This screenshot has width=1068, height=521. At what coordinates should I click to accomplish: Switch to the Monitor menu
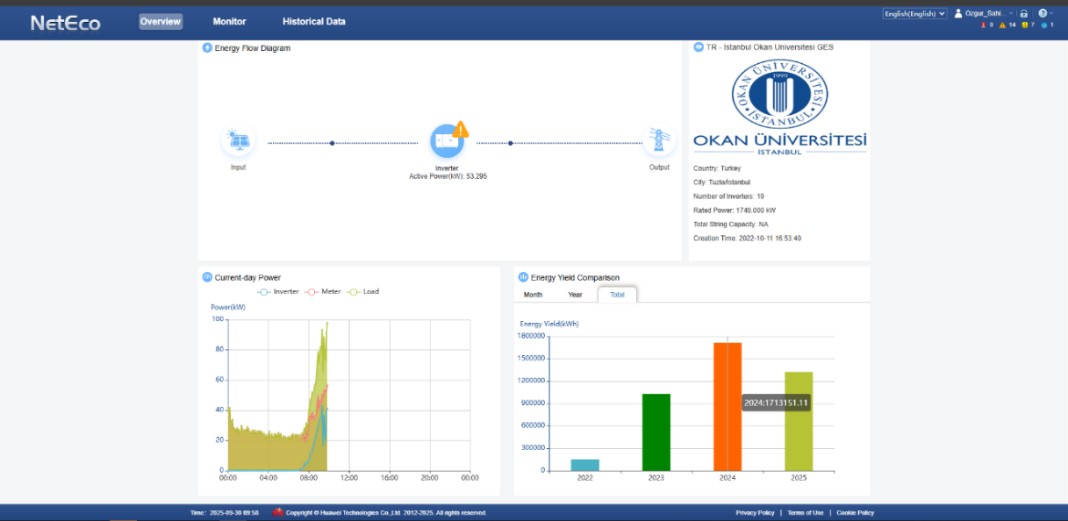tap(230, 22)
